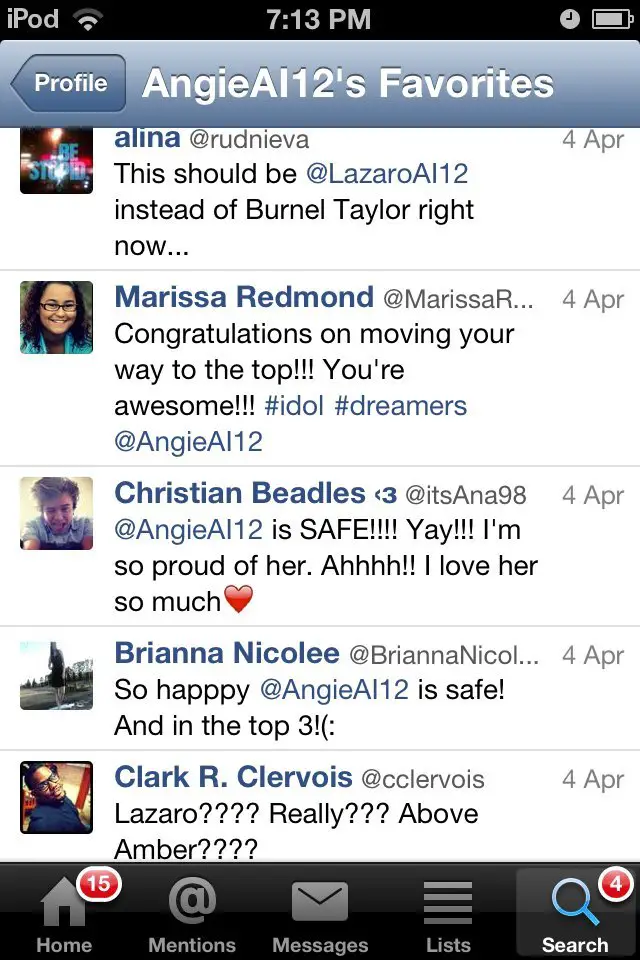Tap the Marissa Redmond username

point(244,297)
